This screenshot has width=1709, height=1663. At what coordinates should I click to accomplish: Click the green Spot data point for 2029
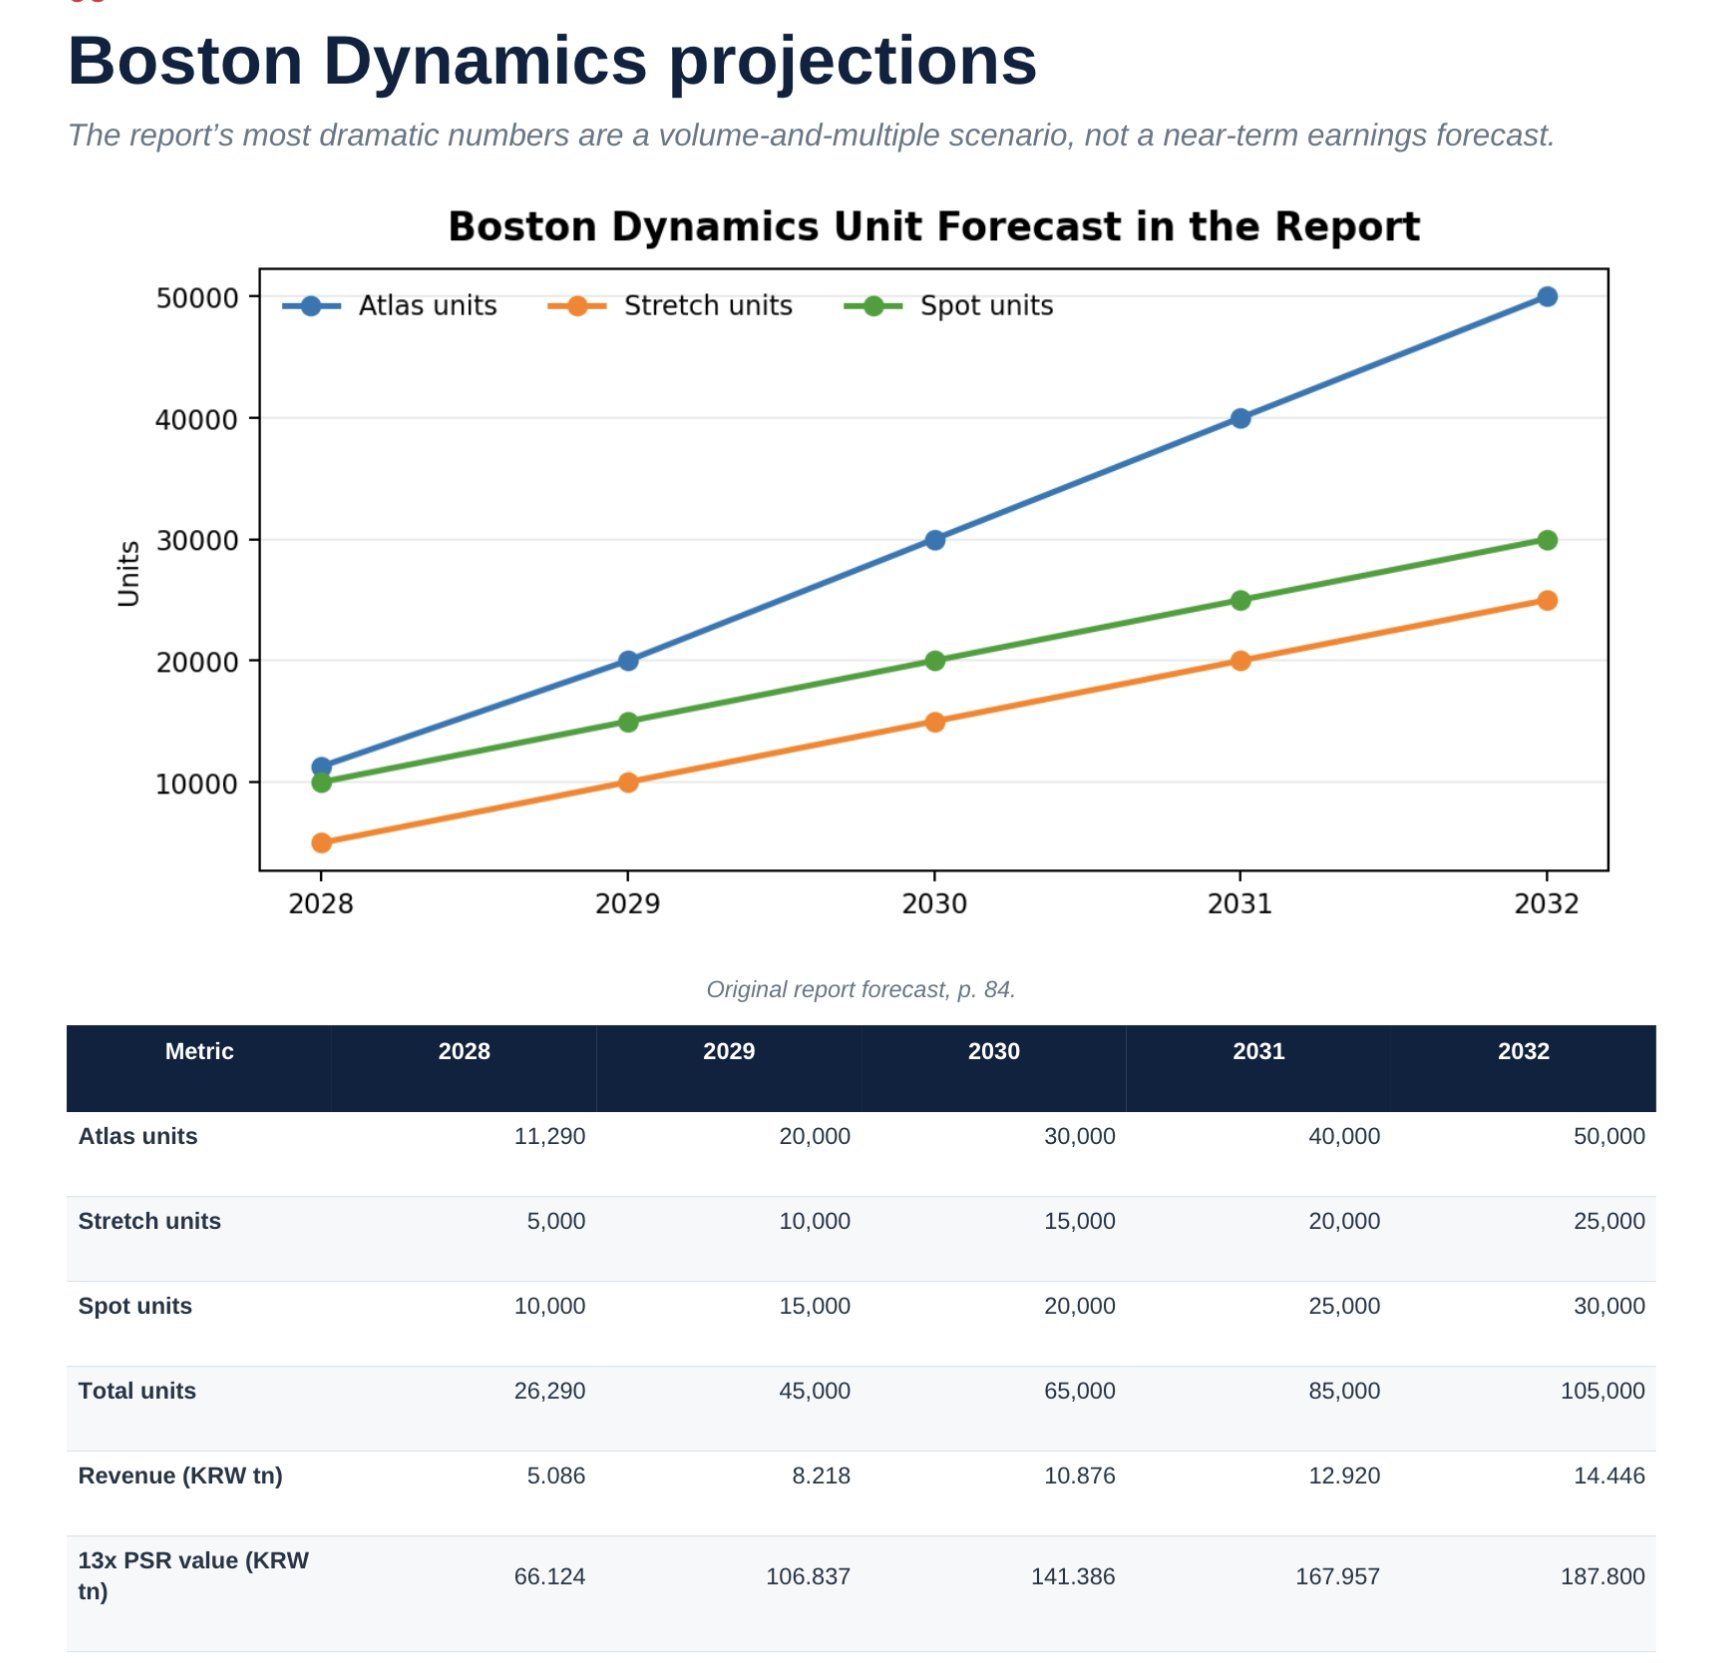point(628,722)
